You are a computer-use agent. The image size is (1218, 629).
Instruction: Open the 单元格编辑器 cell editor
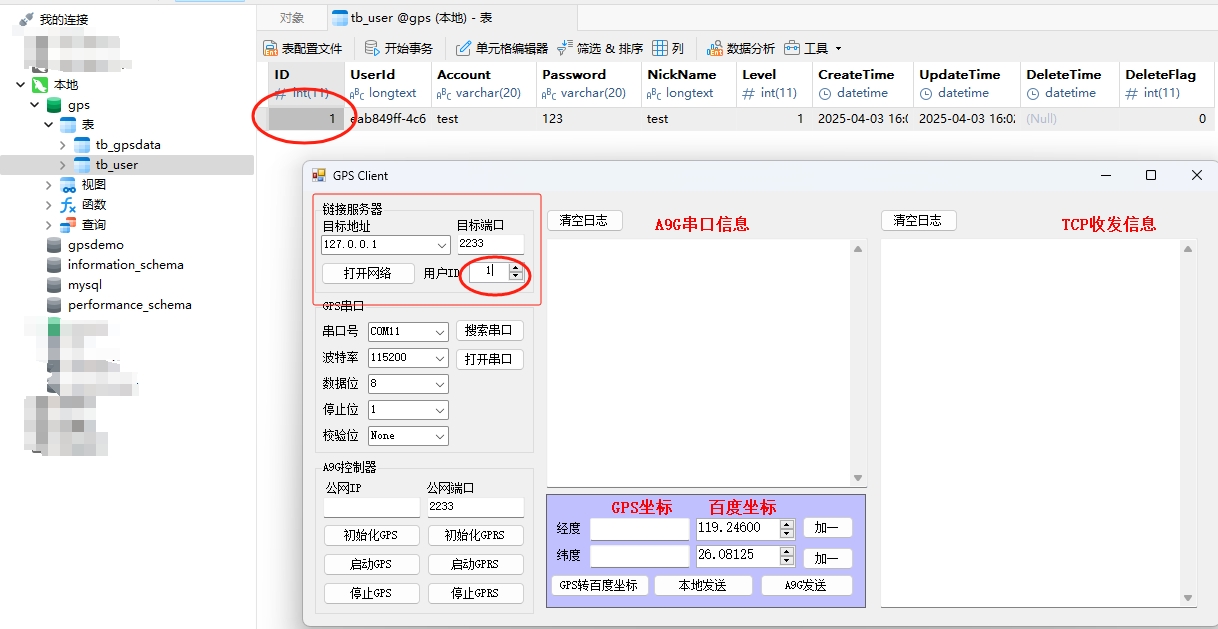tap(502, 48)
